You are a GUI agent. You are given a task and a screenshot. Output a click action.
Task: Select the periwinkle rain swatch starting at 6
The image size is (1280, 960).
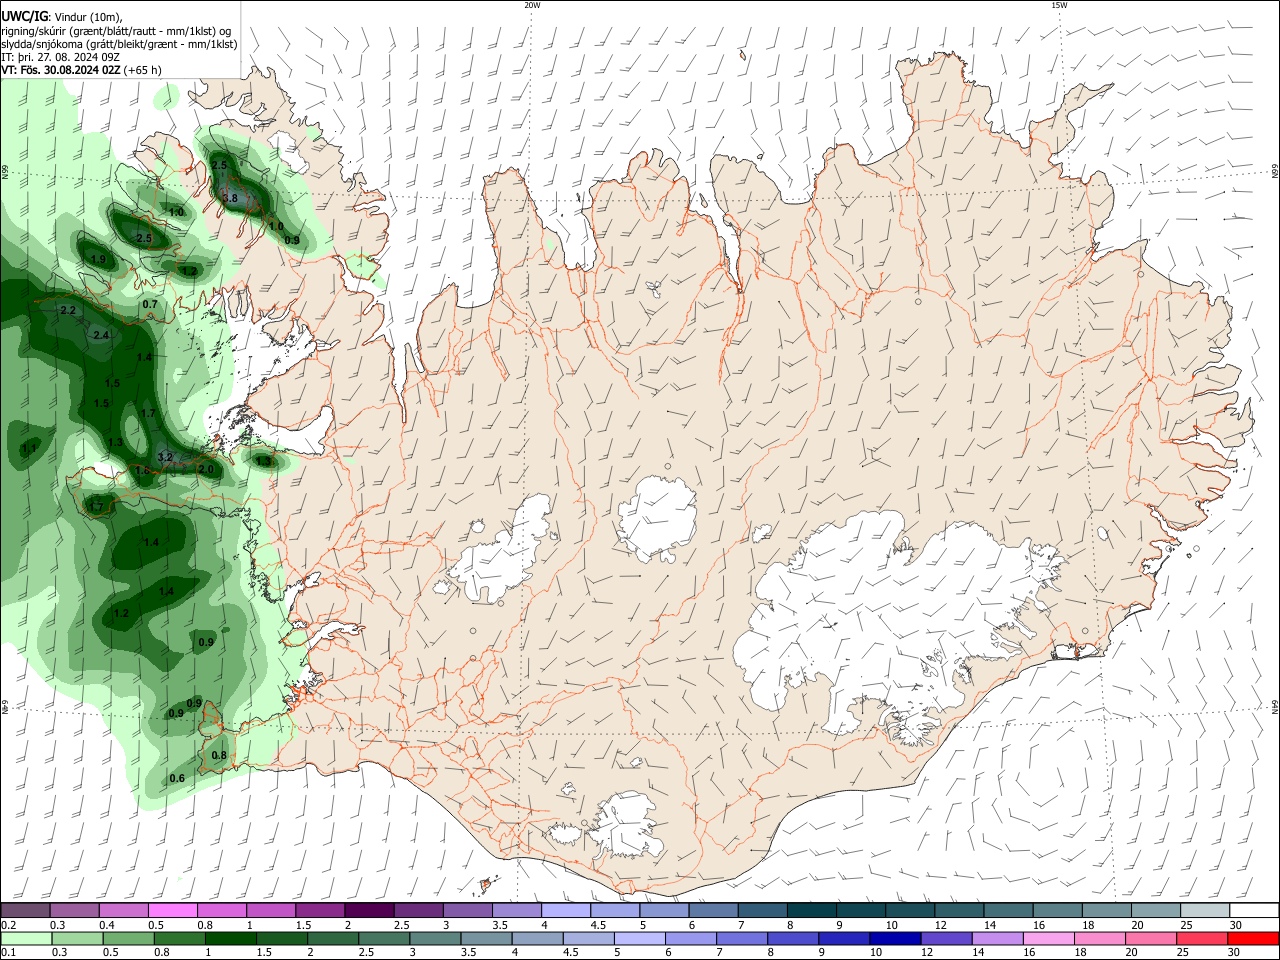pyautogui.click(x=691, y=938)
